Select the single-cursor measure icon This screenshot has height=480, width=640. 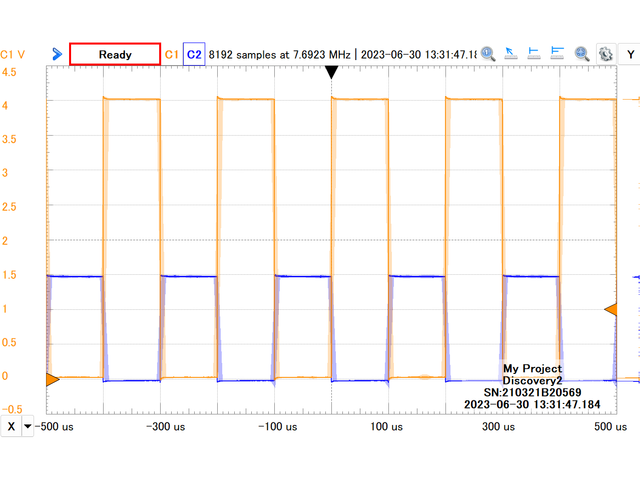pyautogui.click(x=534, y=54)
